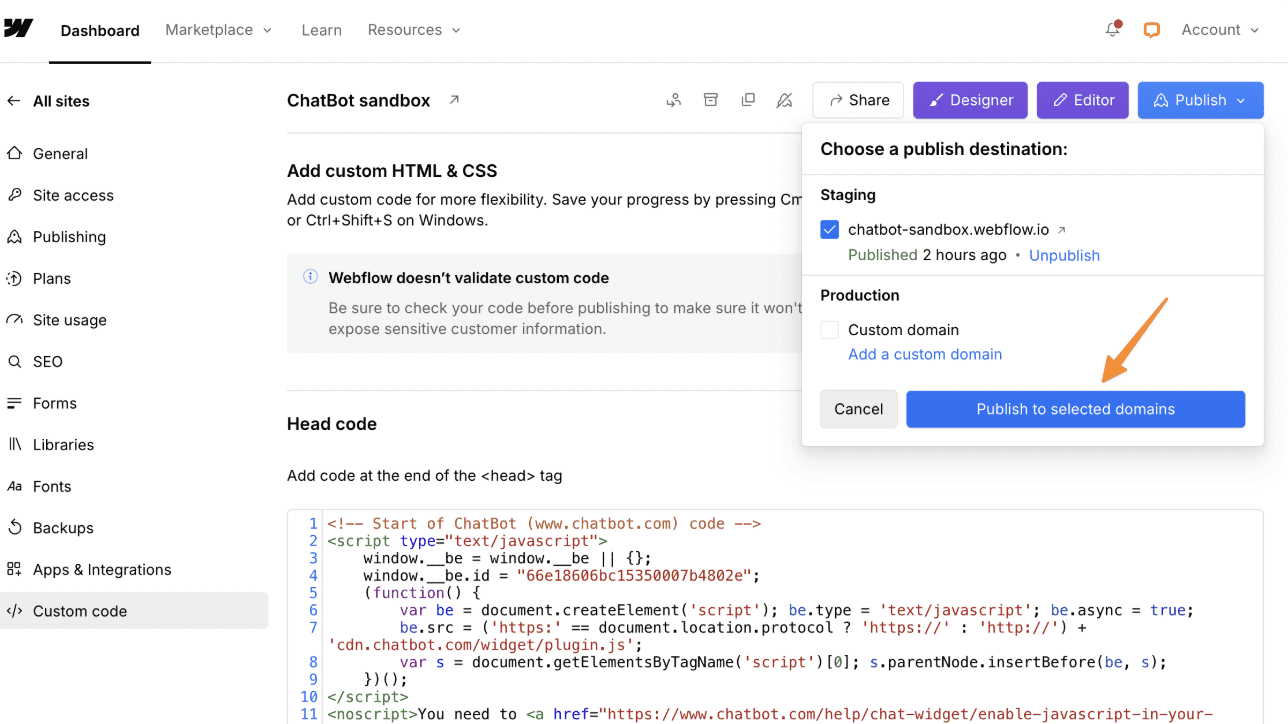This screenshot has width=1288, height=724.
Task: Click the Fonts Aa icon
Action: (14, 487)
